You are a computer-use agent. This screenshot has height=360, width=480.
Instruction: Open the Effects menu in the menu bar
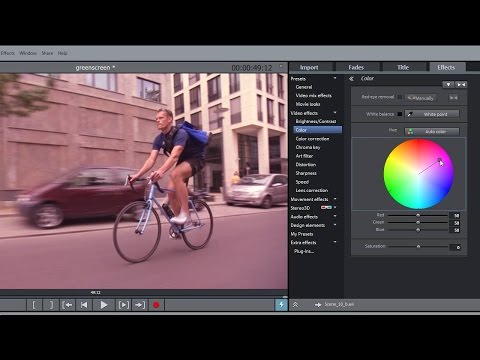pos(7,53)
